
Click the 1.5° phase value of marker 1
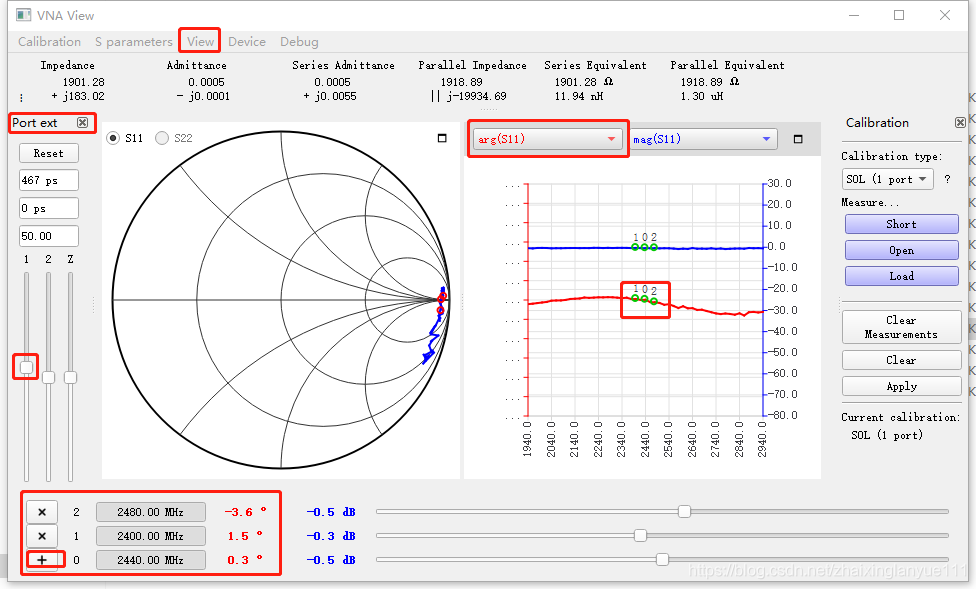(245, 536)
